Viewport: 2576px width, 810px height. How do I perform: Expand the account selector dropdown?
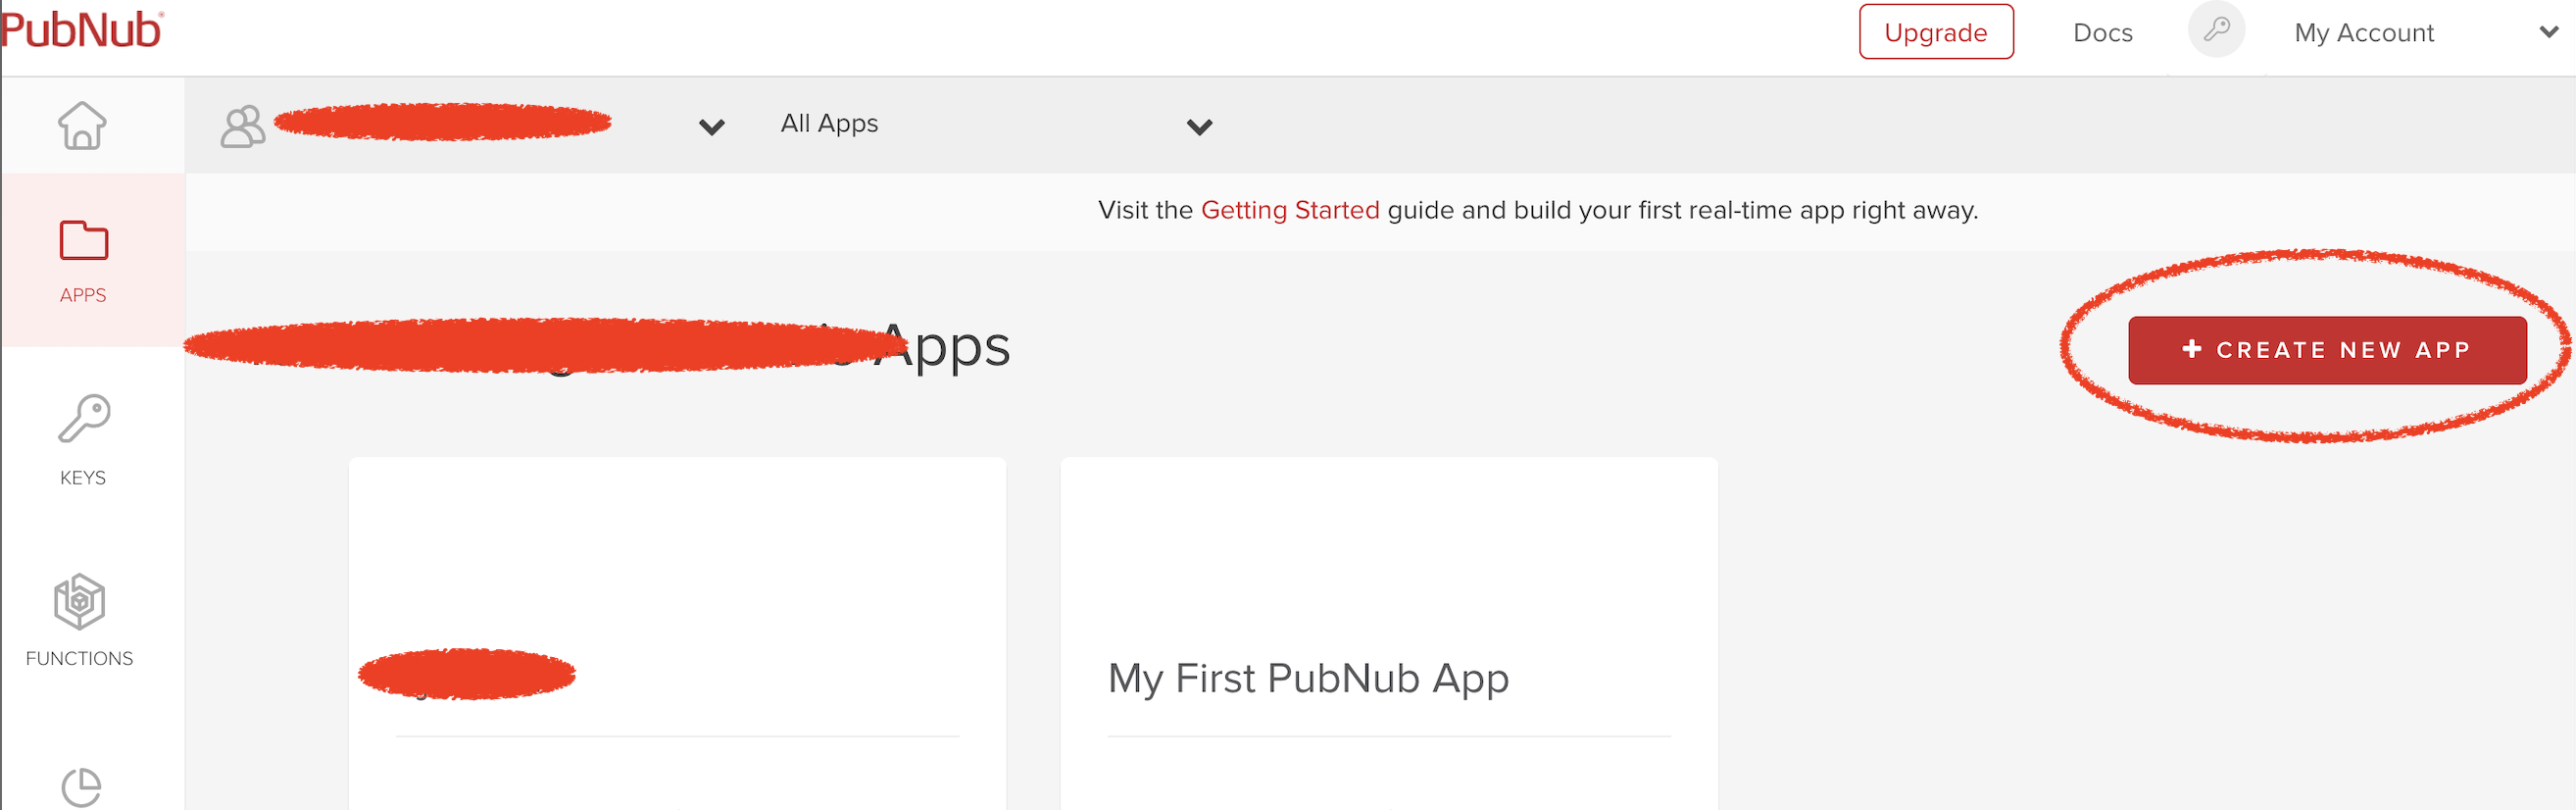pyautogui.click(x=710, y=127)
